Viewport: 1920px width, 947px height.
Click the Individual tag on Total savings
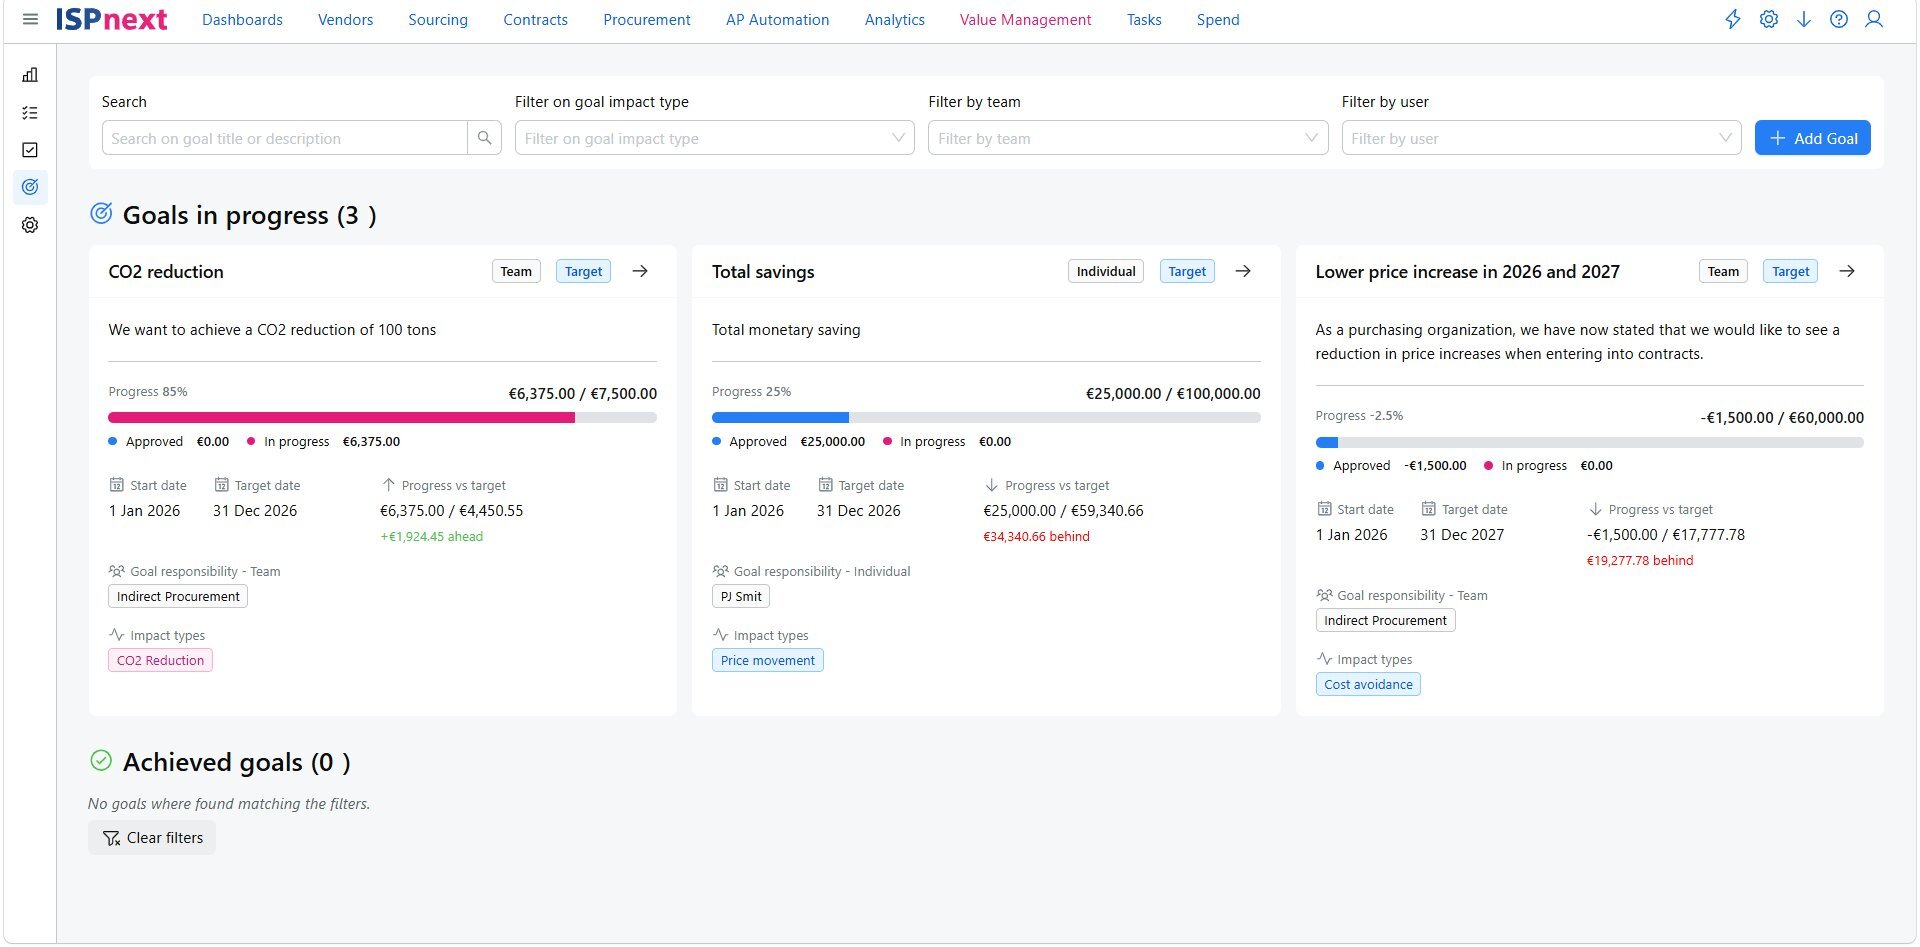[x=1106, y=271]
